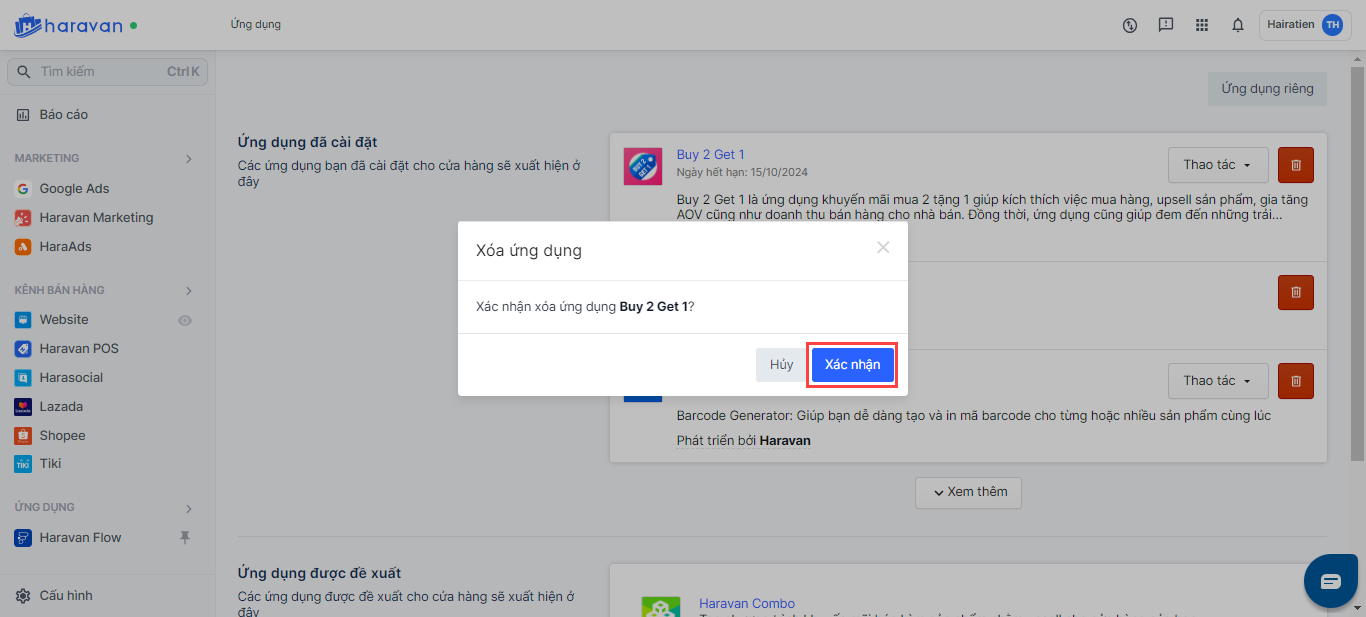The height and width of the screenshot is (617, 1366).
Task: Close the Xóa ứng dụng dialog
Action: 883,247
